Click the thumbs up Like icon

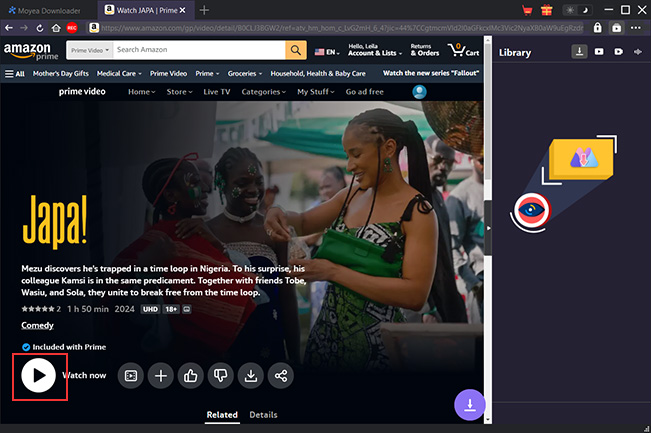[190, 376]
